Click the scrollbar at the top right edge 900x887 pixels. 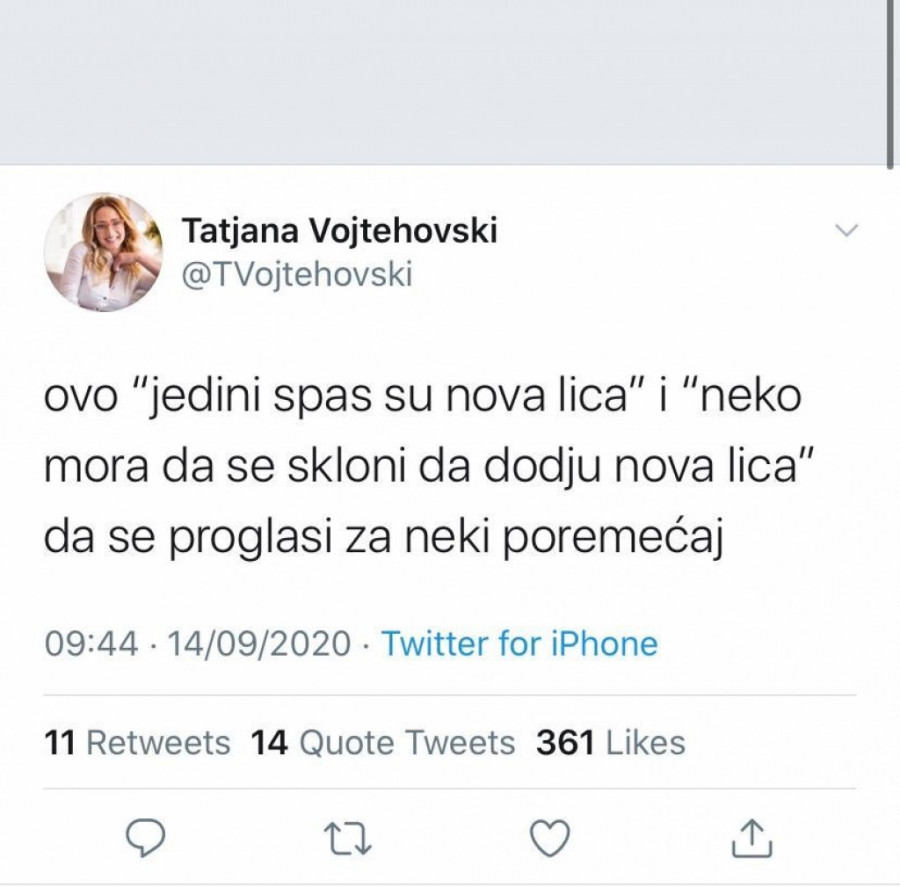click(892, 80)
